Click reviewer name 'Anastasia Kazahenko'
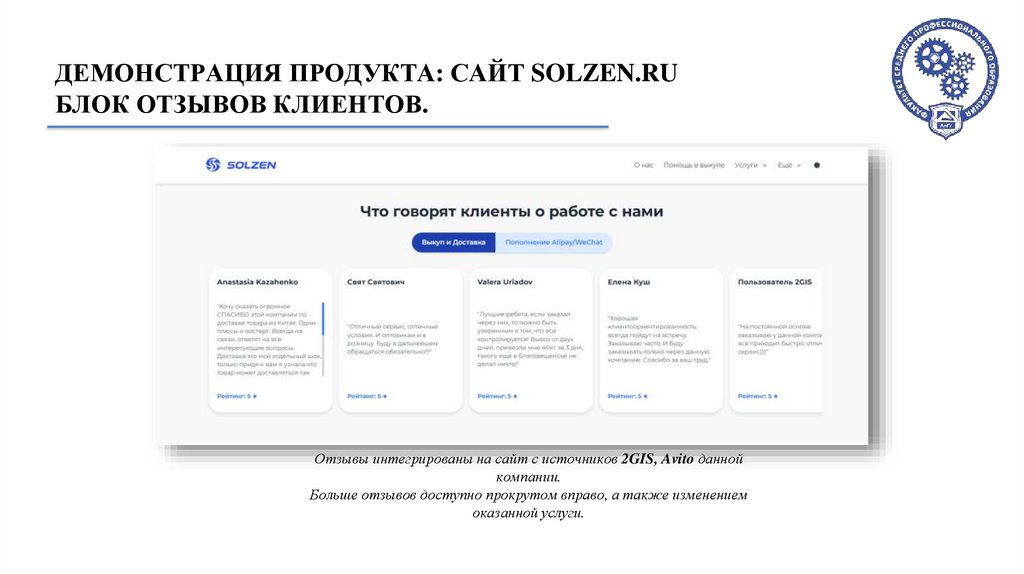The height and width of the screenshot is (574, 1024). (x=257, y=282)
